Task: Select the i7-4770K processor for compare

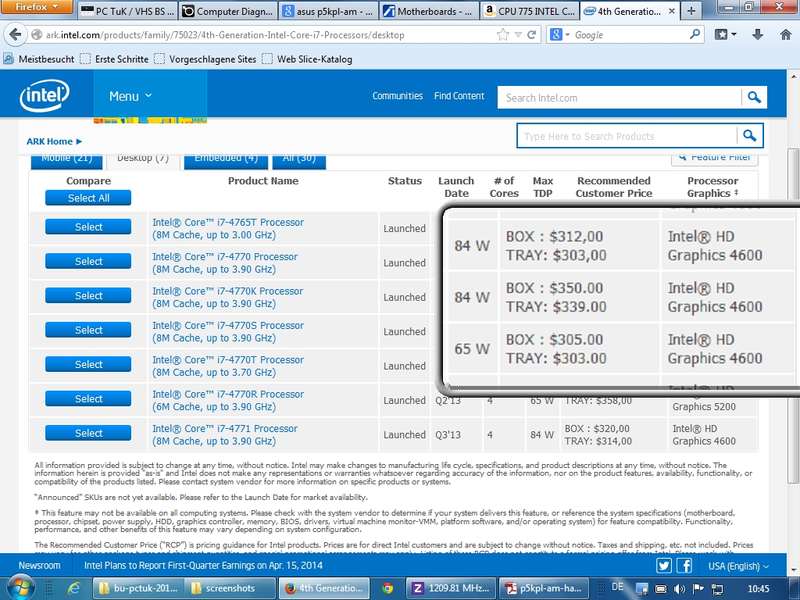Action: pyautogui.click(x=88, y=295)
